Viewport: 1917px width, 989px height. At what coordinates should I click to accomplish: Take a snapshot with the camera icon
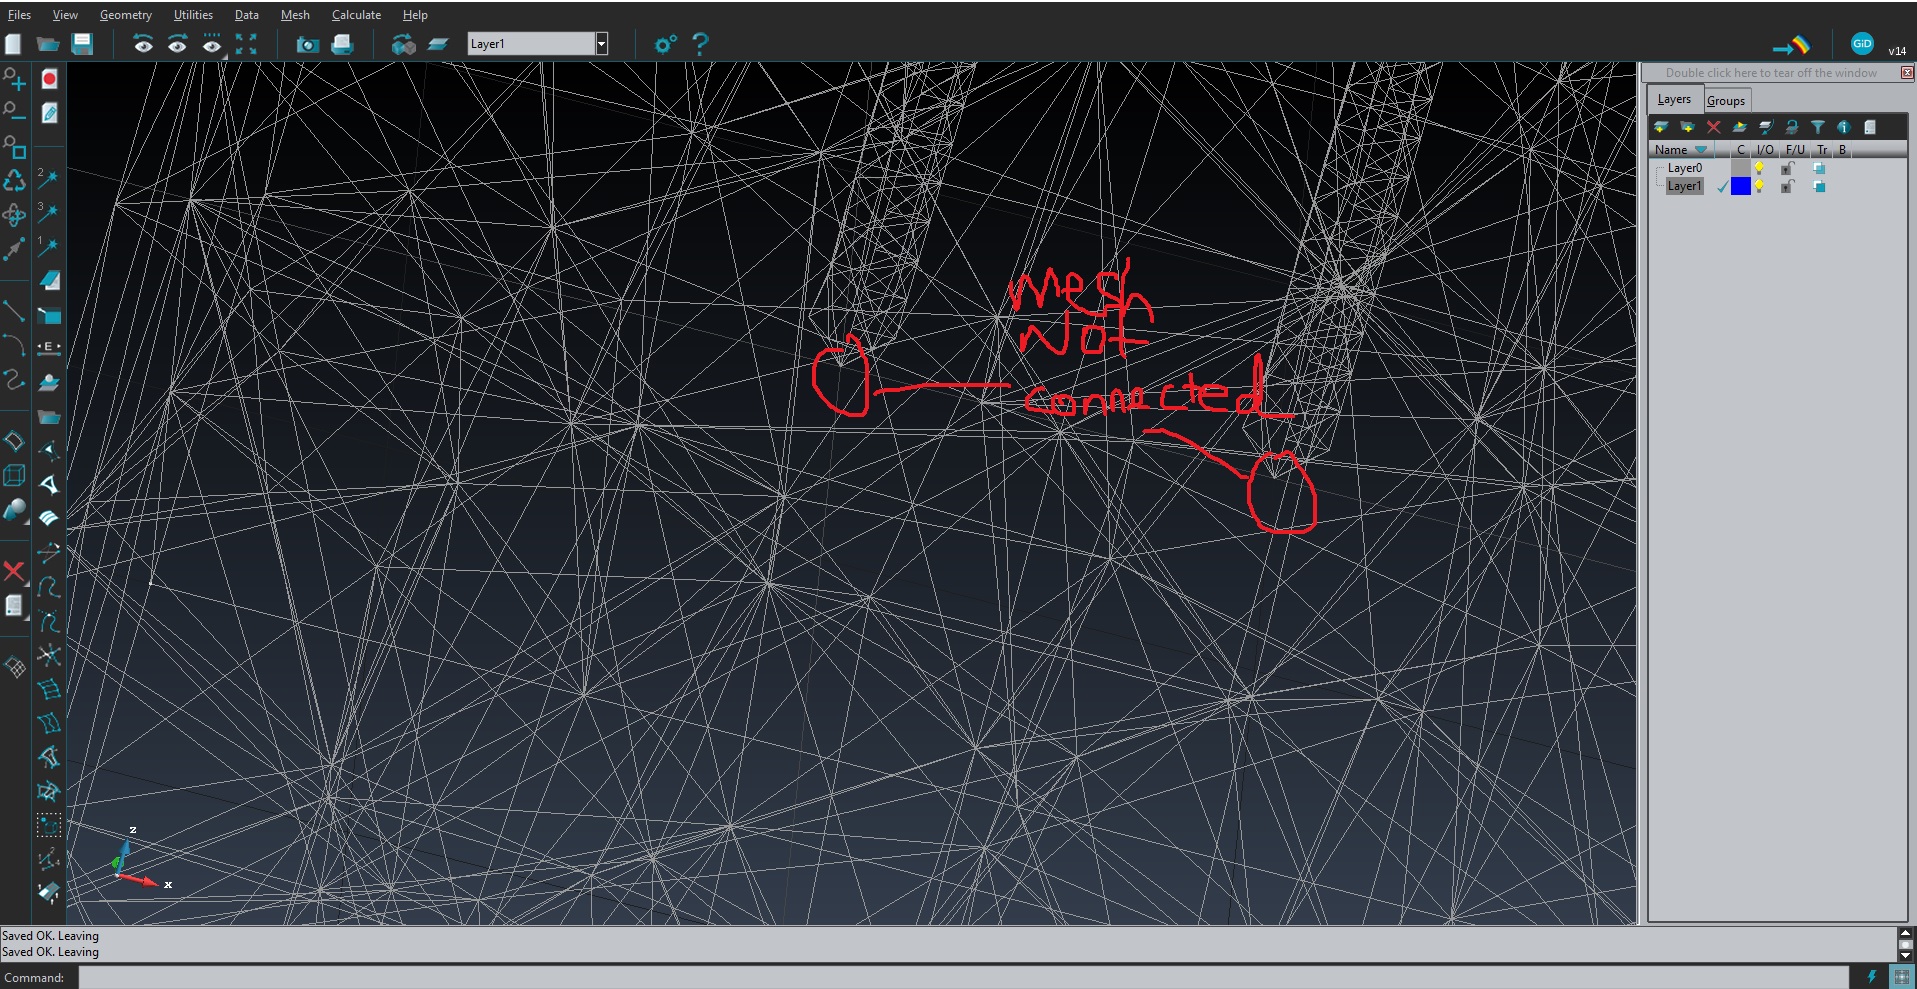point(307,44)
